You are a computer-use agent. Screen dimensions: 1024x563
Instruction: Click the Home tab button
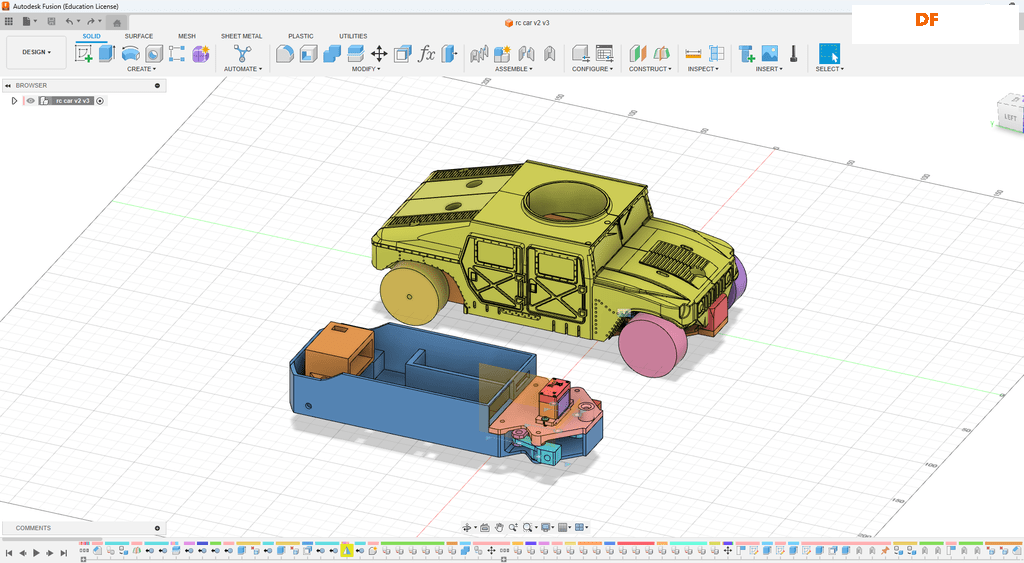tap(117, 23)
